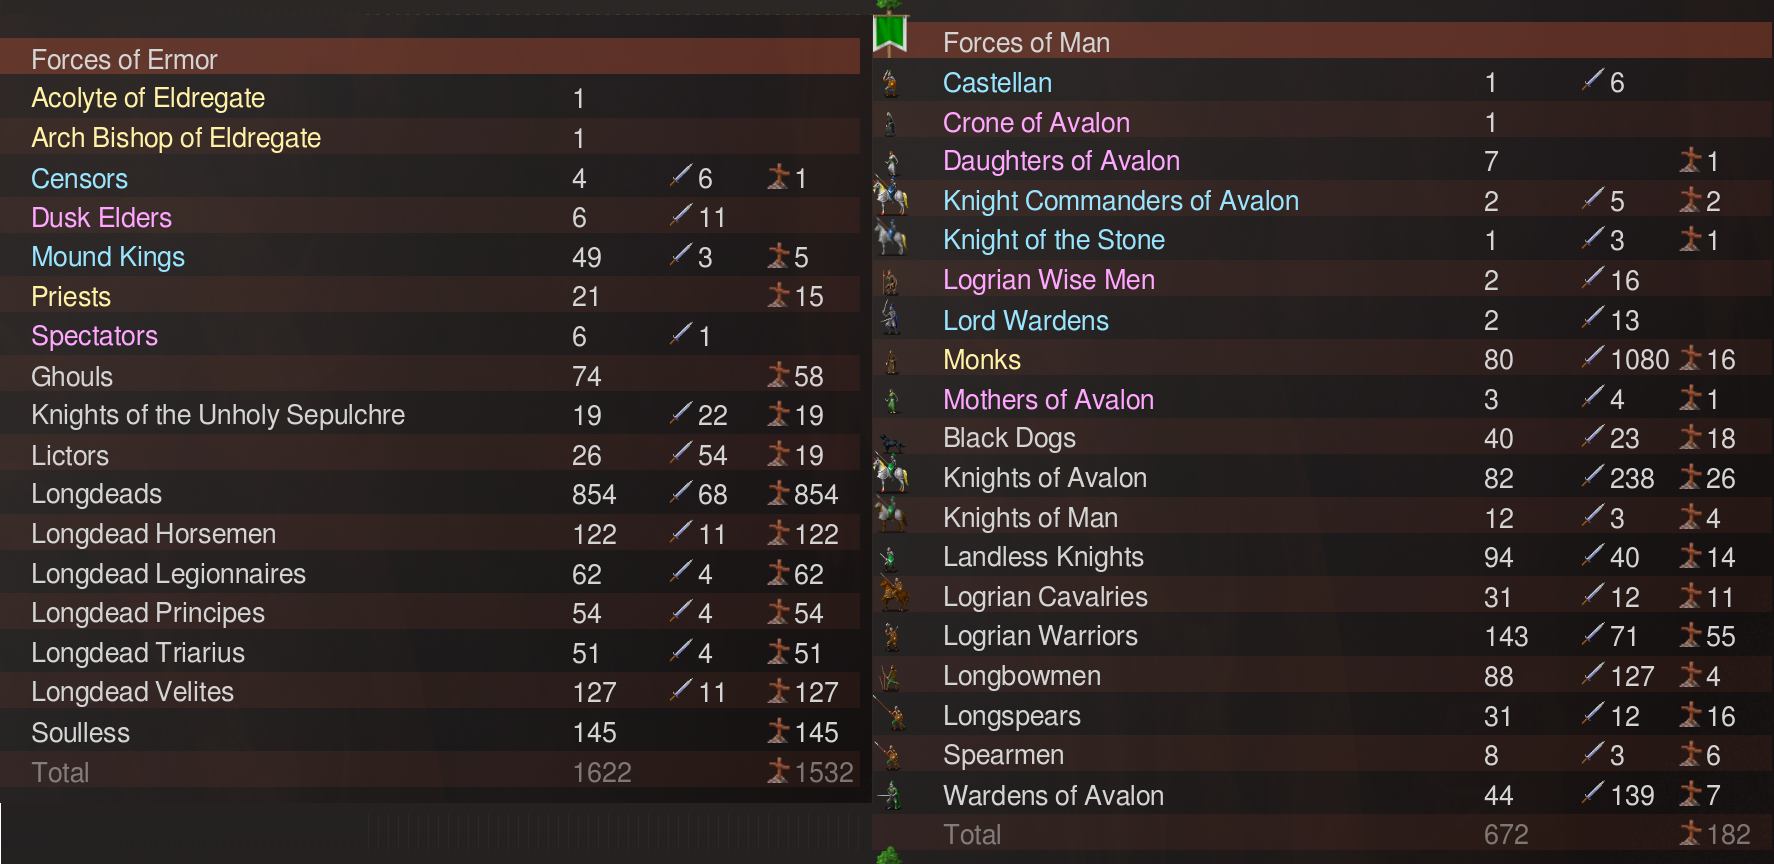Click the green banner beside Forces of Man
Viewport: 1774px width, 864px height.
[x=889, y=35]
